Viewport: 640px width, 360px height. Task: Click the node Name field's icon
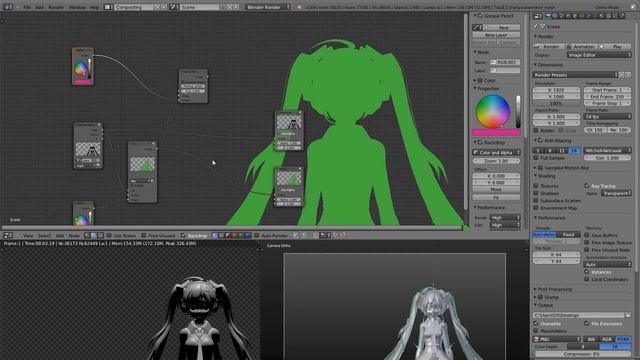[x=493, y=62]
